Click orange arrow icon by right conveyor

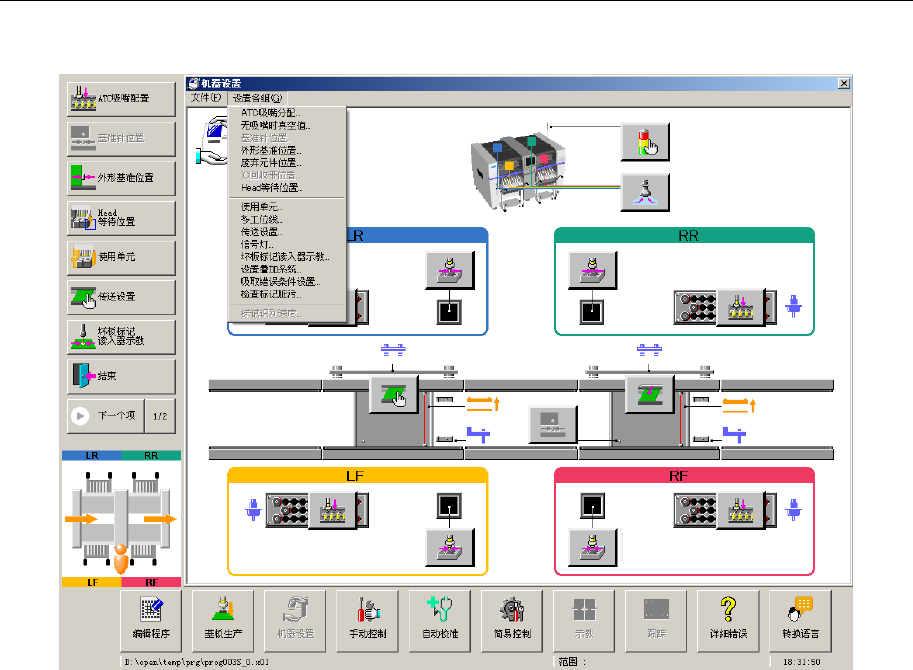click(739, 404)
